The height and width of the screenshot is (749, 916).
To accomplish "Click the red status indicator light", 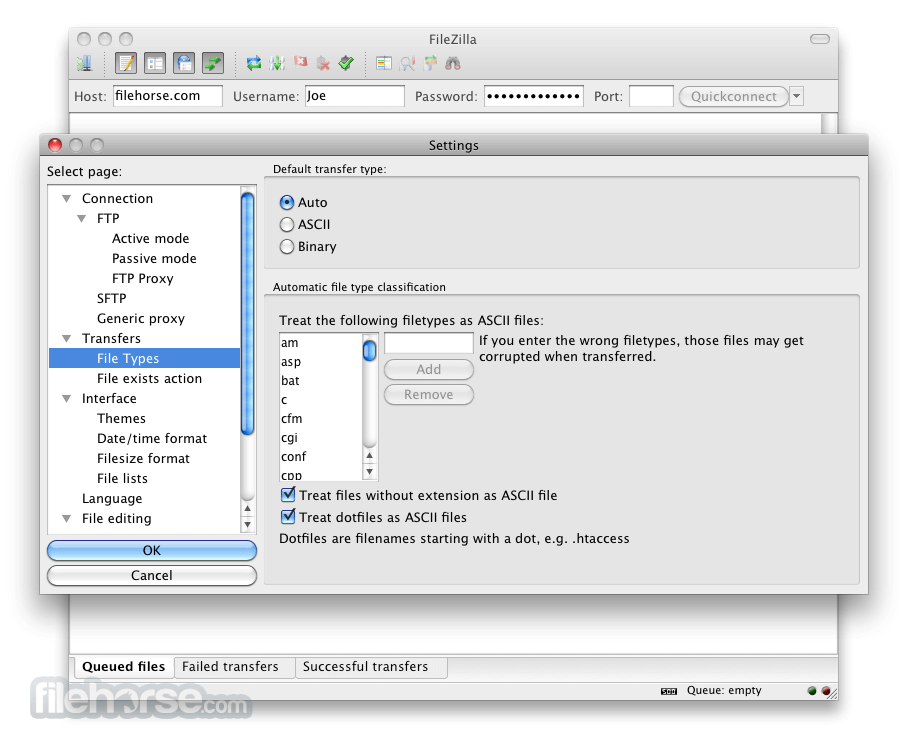I will tap(826, 691).
